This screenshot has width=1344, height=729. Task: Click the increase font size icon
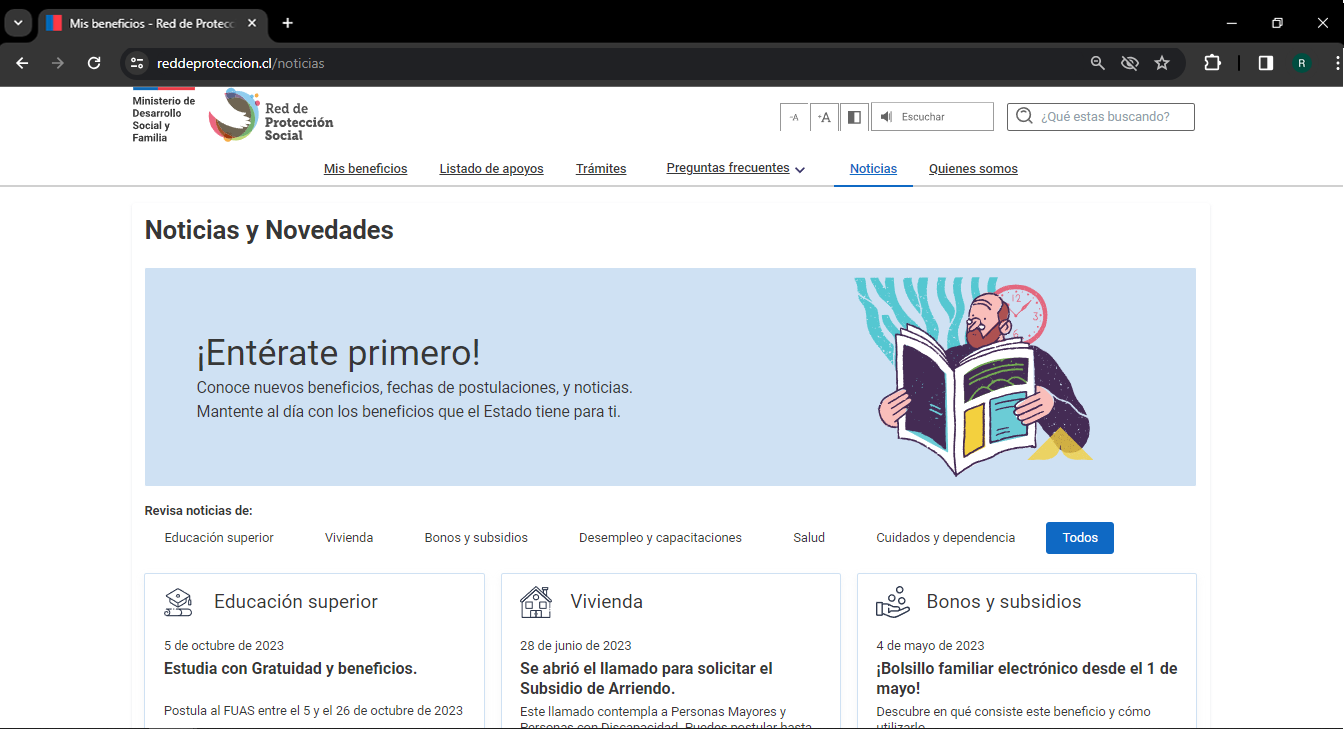pos(824,117)
